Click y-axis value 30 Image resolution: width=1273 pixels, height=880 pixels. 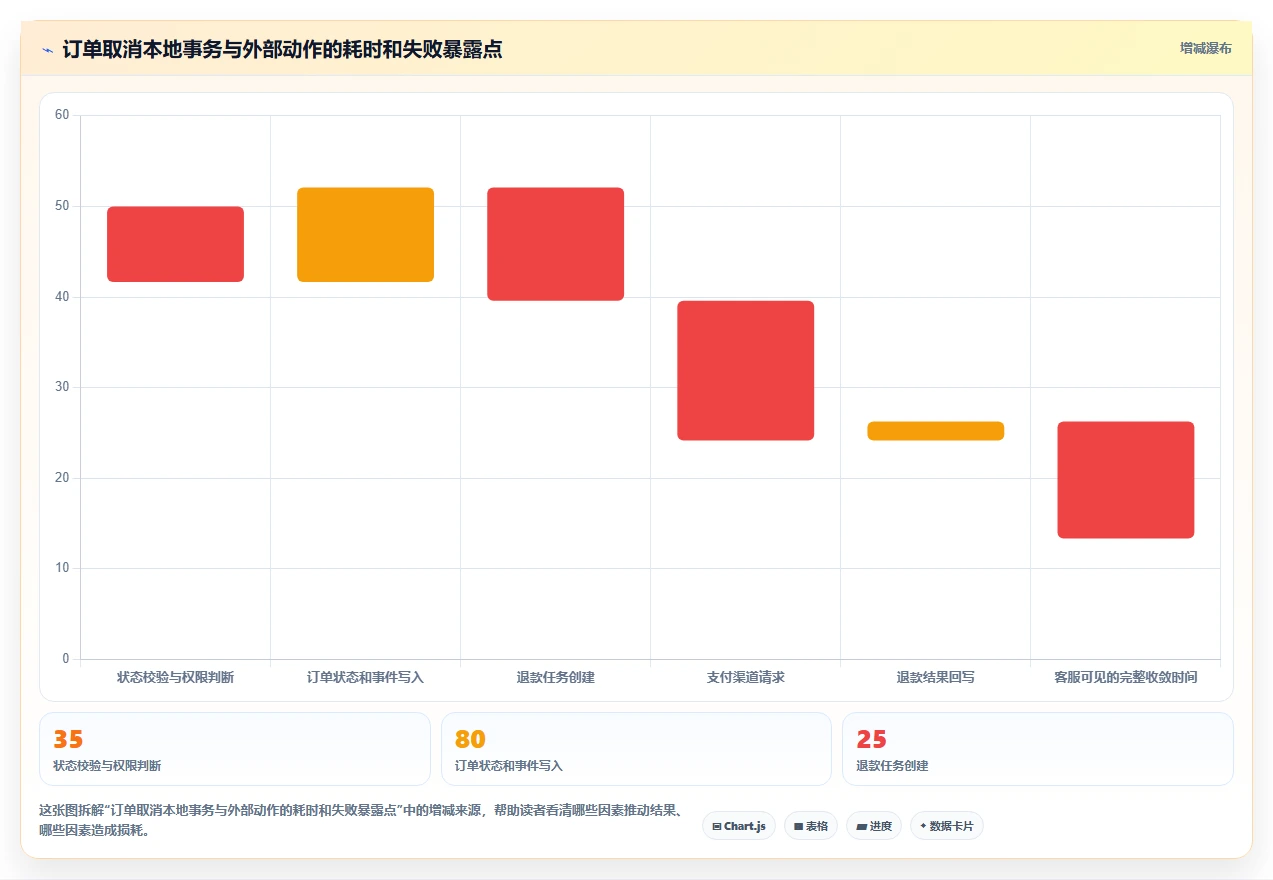click(x=62, y=387)
